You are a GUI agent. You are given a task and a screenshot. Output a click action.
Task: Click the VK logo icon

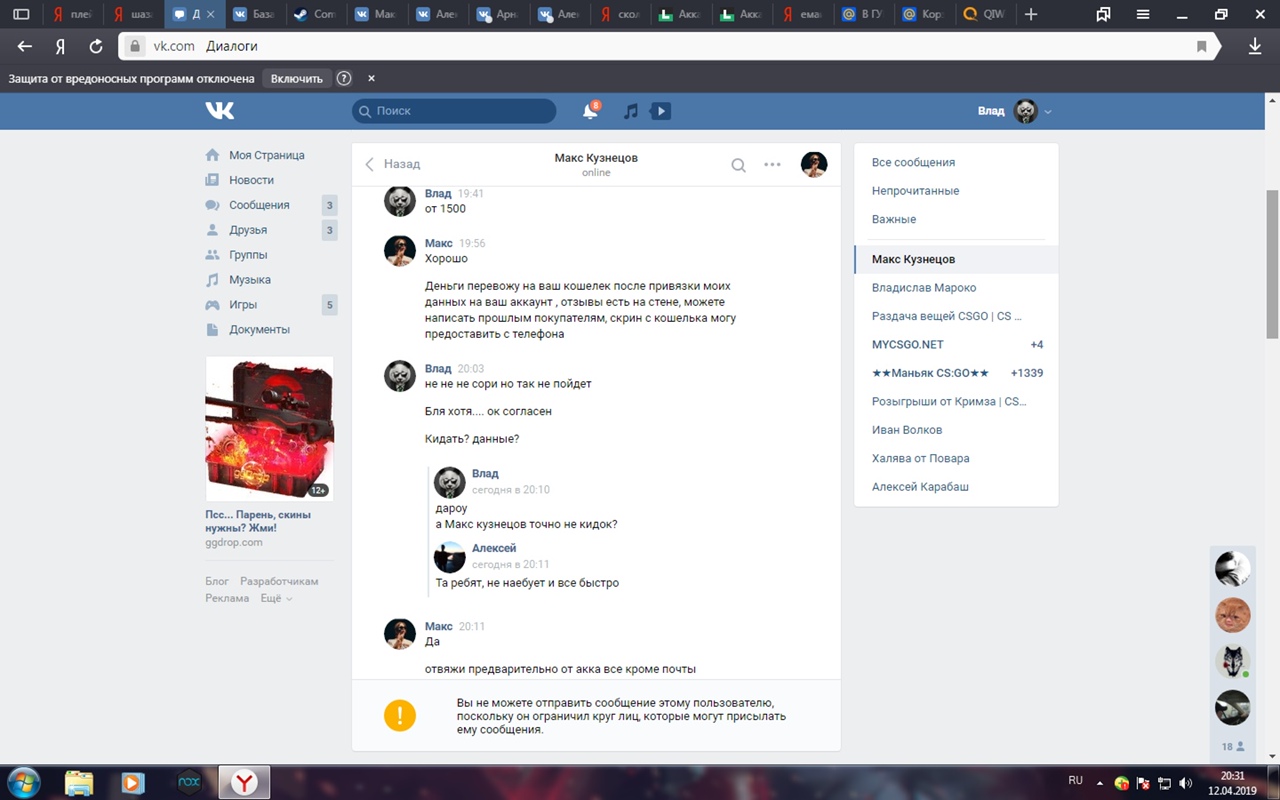[219, 111]
